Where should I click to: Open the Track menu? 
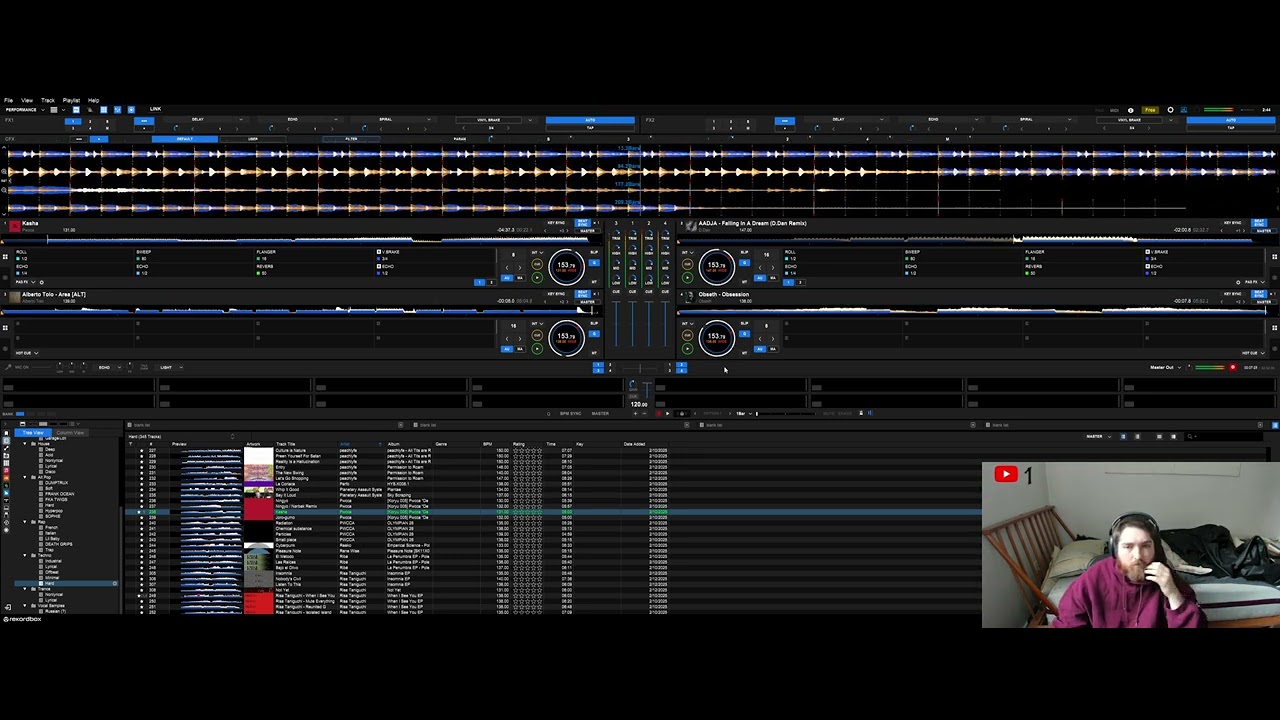tap(48, 100)
